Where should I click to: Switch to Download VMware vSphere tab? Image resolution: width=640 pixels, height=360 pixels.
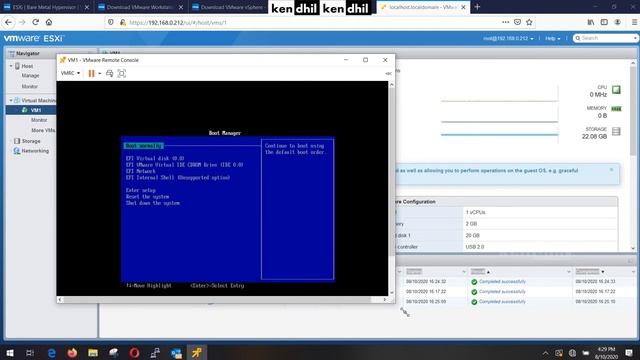(229, 7)
